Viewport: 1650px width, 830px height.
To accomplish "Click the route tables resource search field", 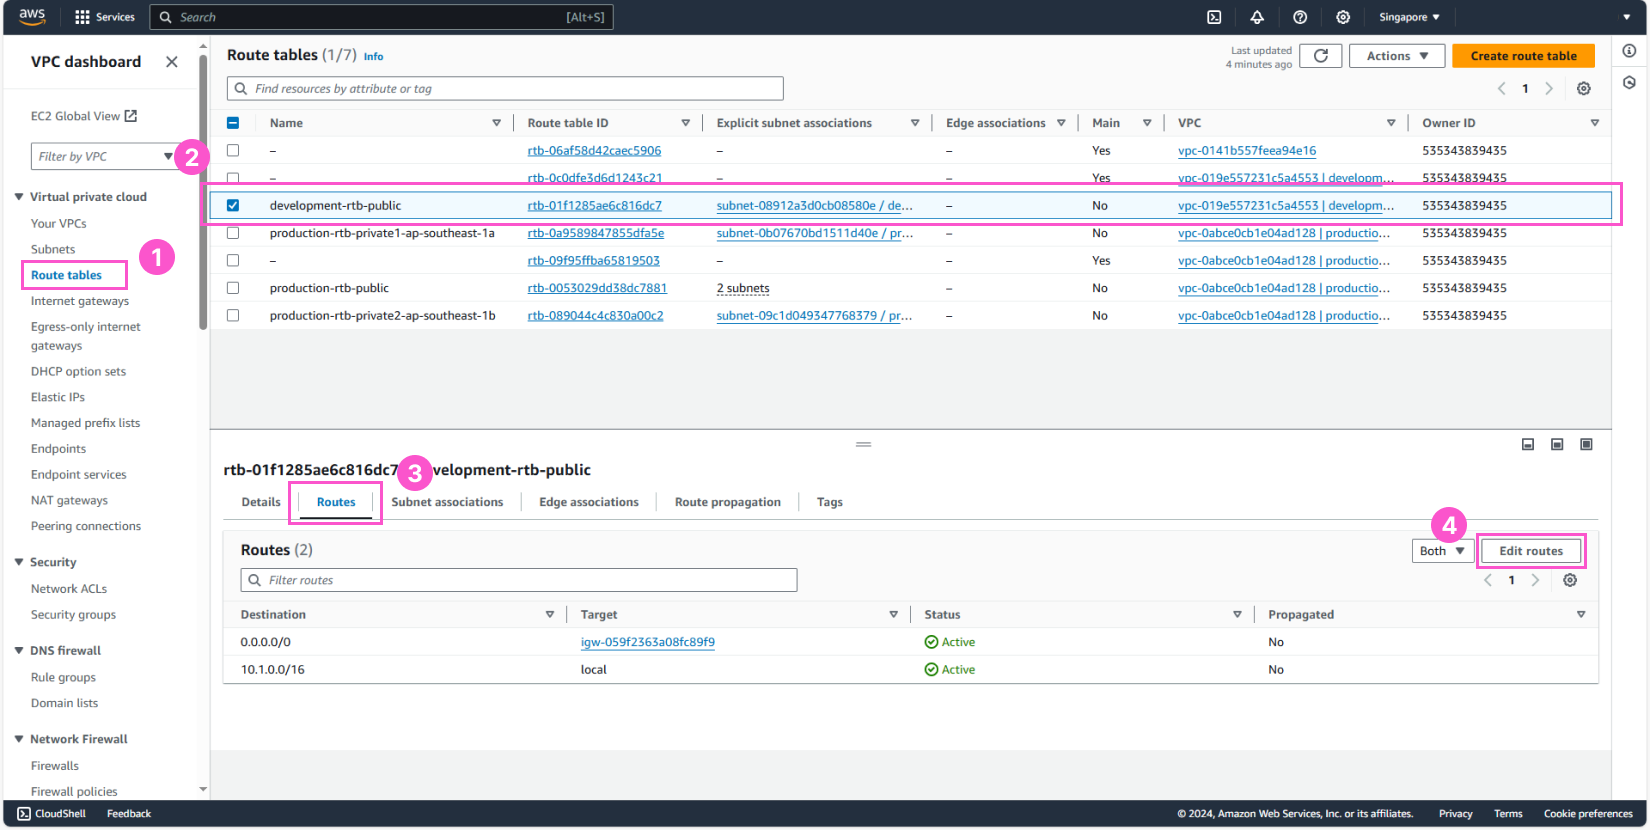I will coord(505,89).
